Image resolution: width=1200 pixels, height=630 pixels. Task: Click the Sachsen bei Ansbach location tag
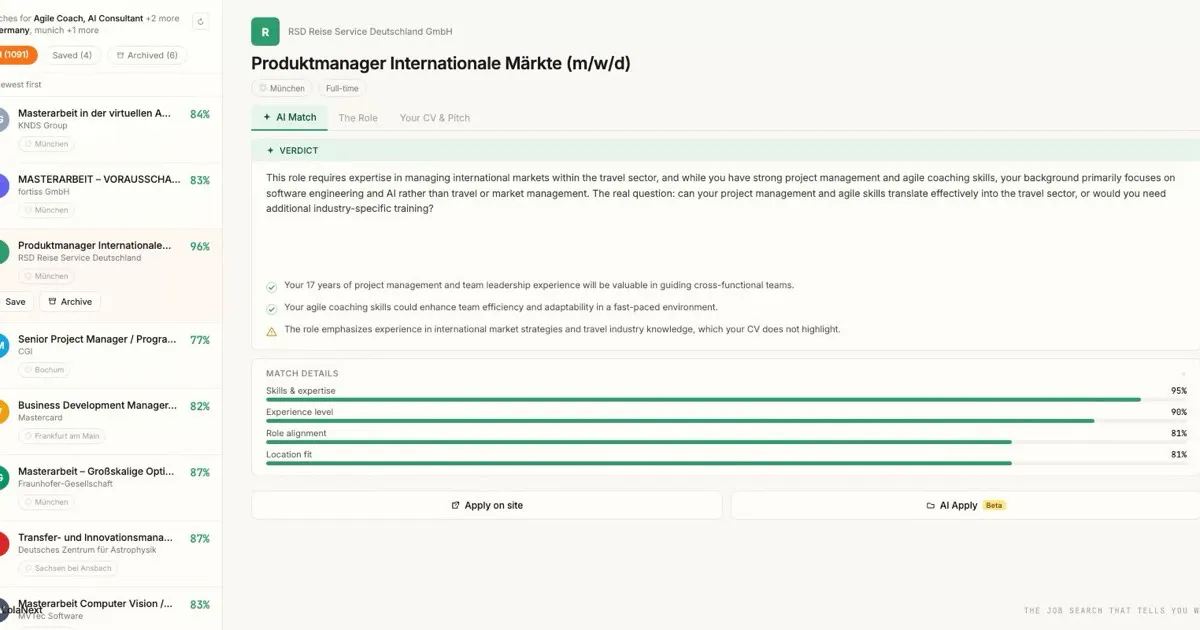(x=68, y=568)
